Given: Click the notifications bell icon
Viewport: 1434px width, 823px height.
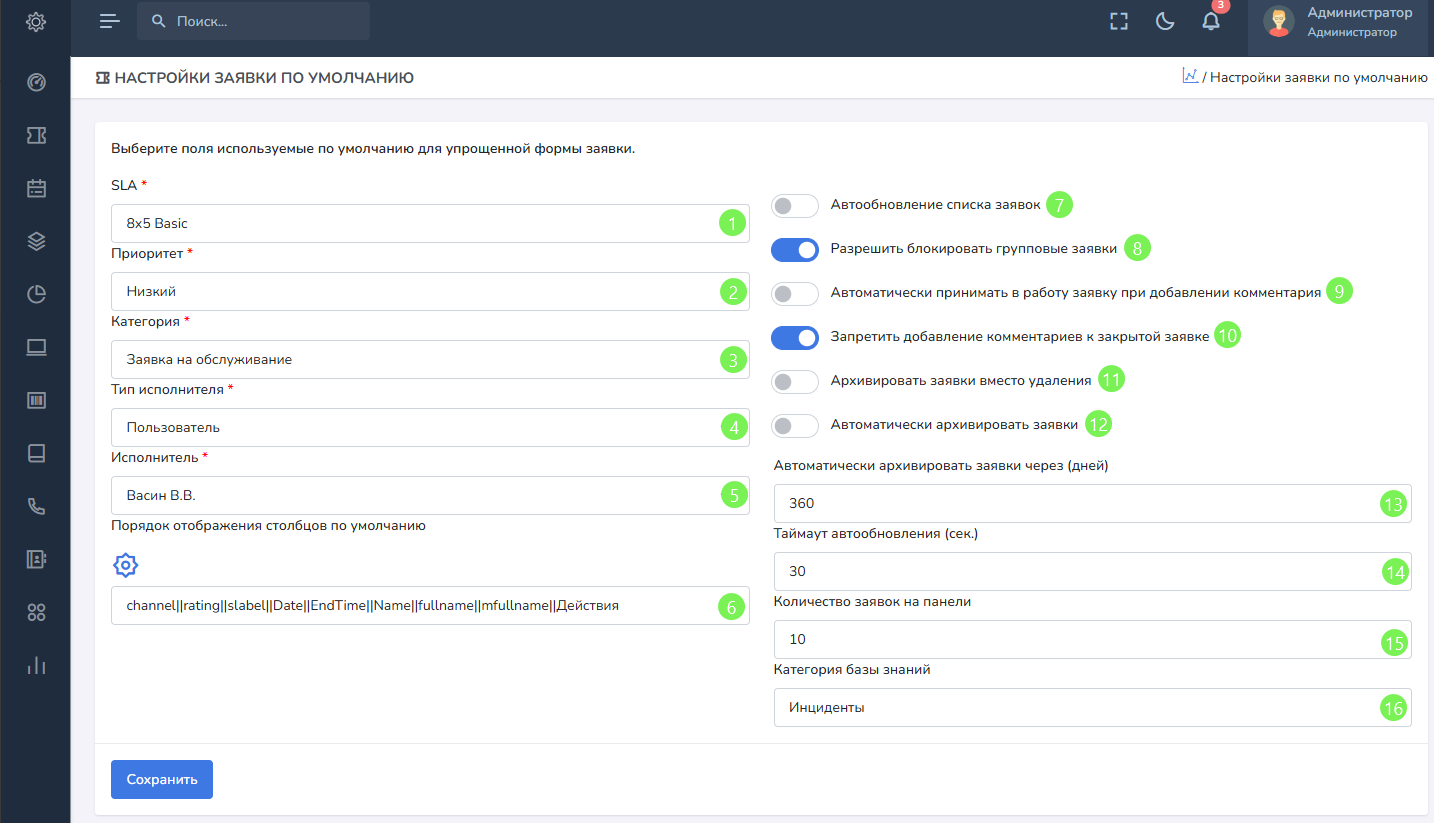Looking at the screenshot, I should click(x=1211, y=22).
